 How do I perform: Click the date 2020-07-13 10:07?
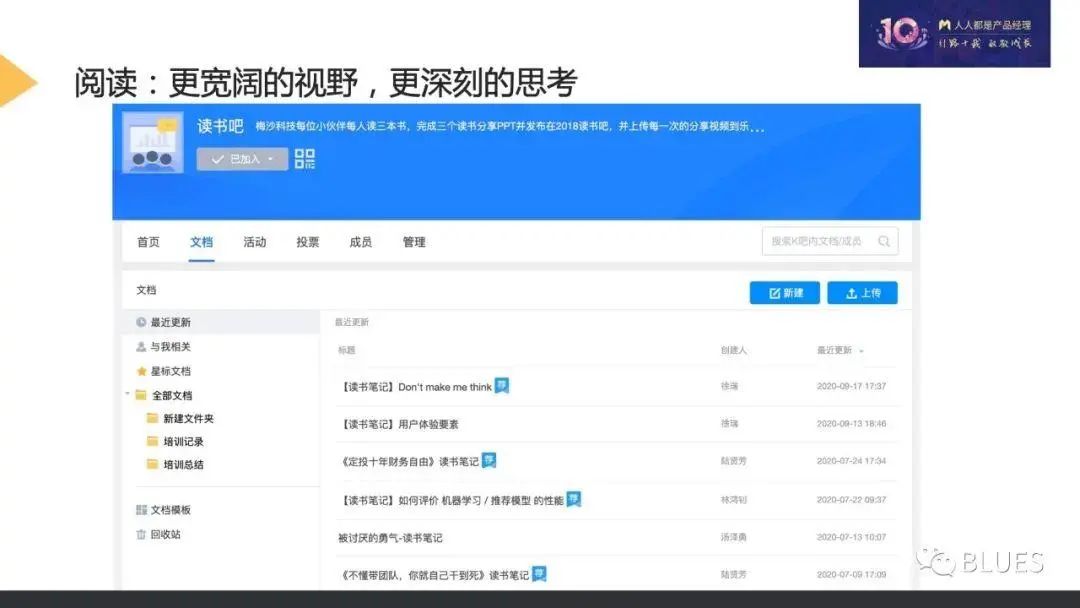pyautogui.click(x=851, y=536)
